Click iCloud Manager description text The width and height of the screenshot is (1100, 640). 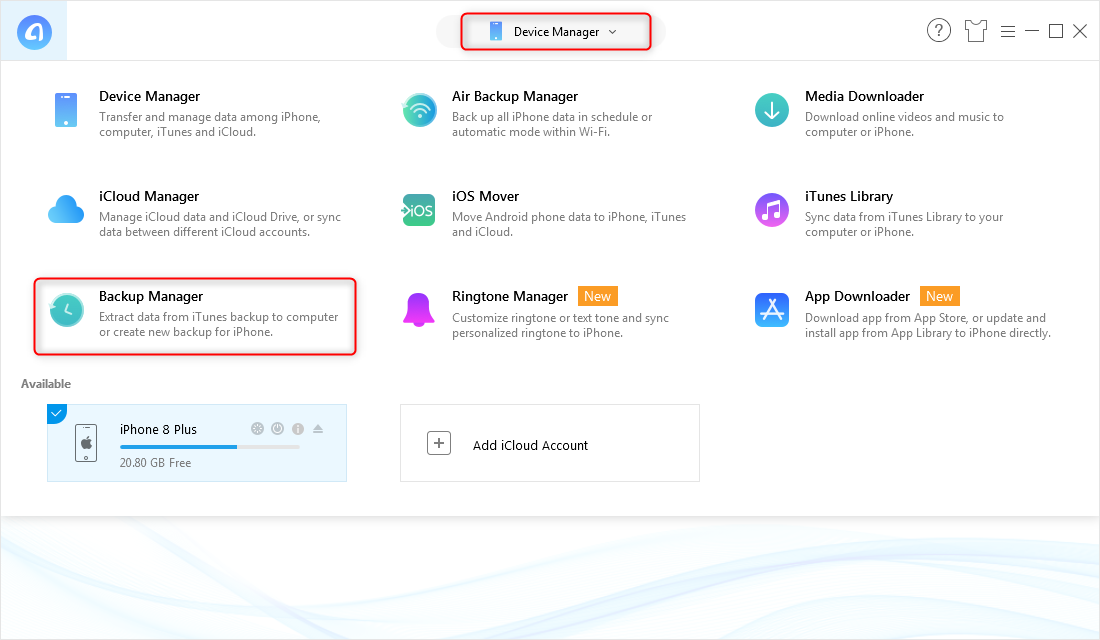click(x=220, y=225)
